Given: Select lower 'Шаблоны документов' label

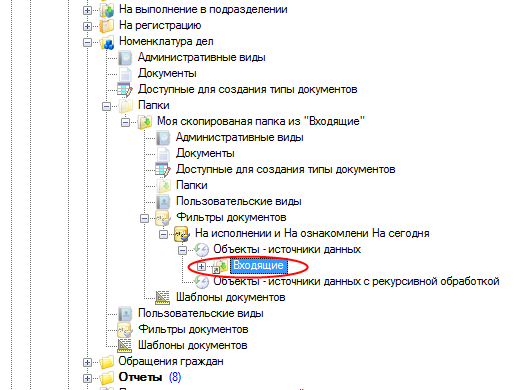Looking at the screenshot, I should click(x=193, y=346).
